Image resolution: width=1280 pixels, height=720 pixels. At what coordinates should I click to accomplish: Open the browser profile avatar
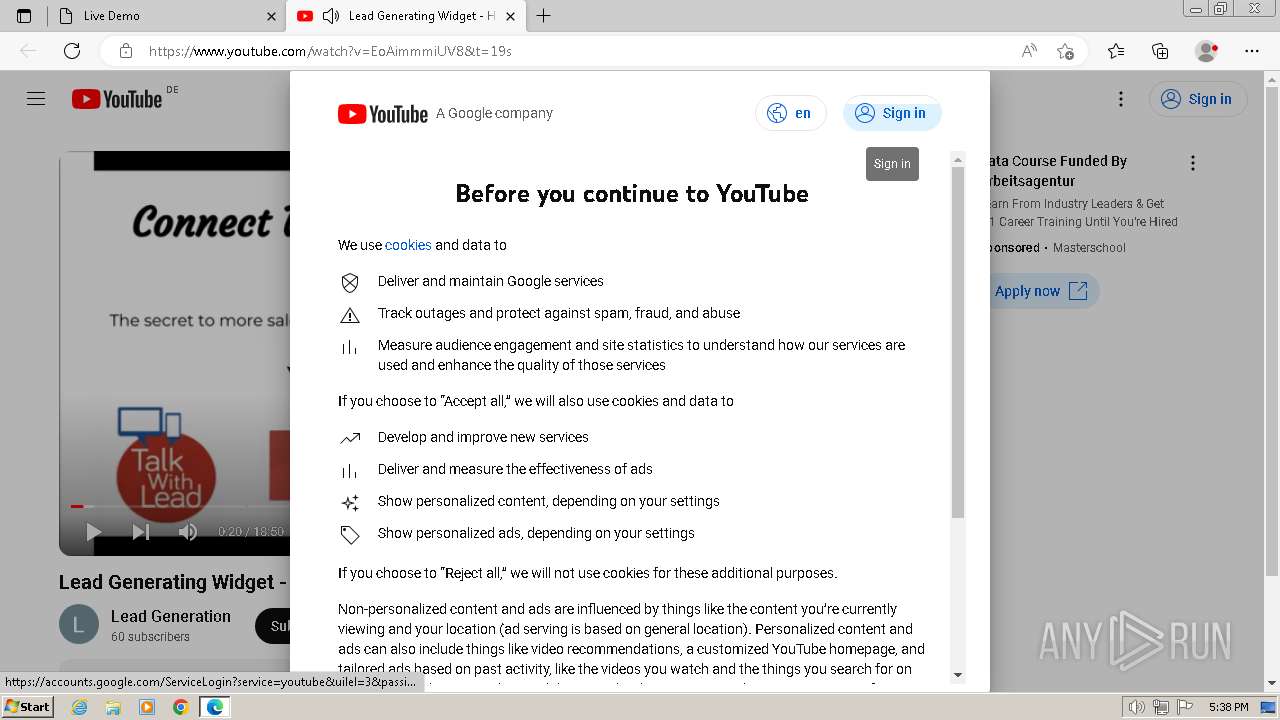[x=1207, y=51]
